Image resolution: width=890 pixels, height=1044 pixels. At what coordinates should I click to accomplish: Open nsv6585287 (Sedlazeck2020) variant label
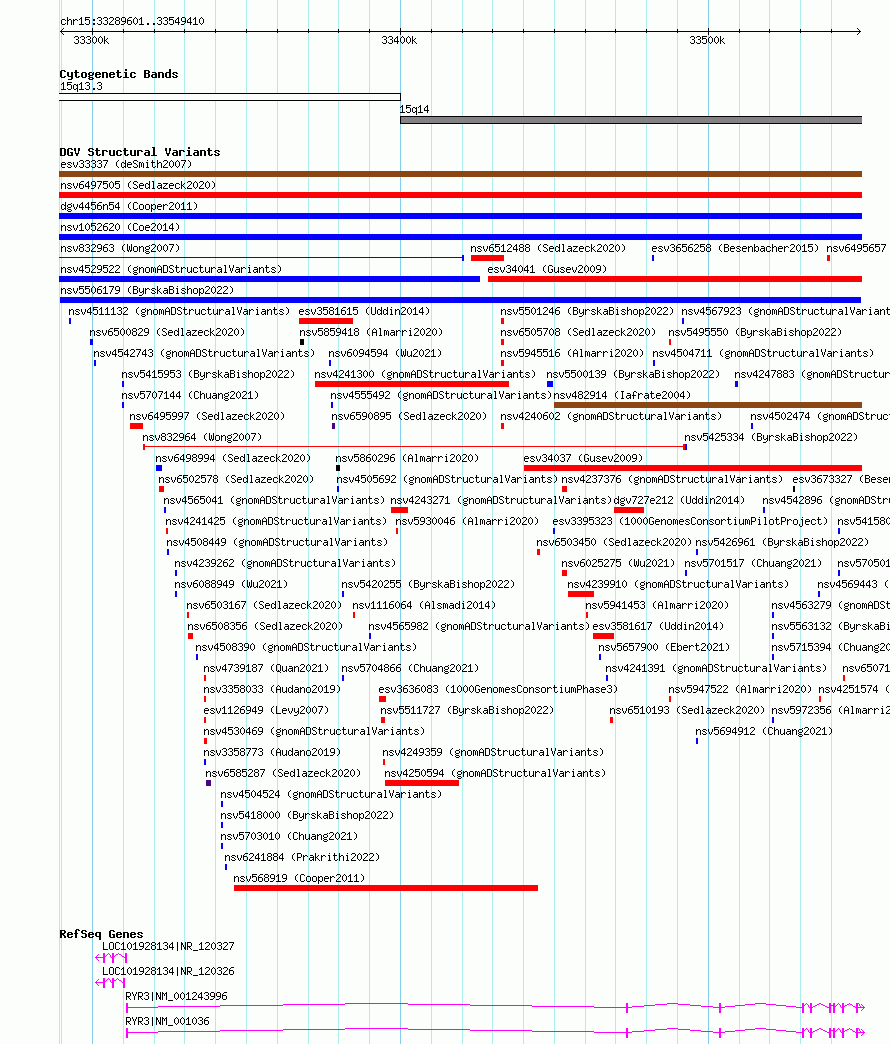coord(283,774)
